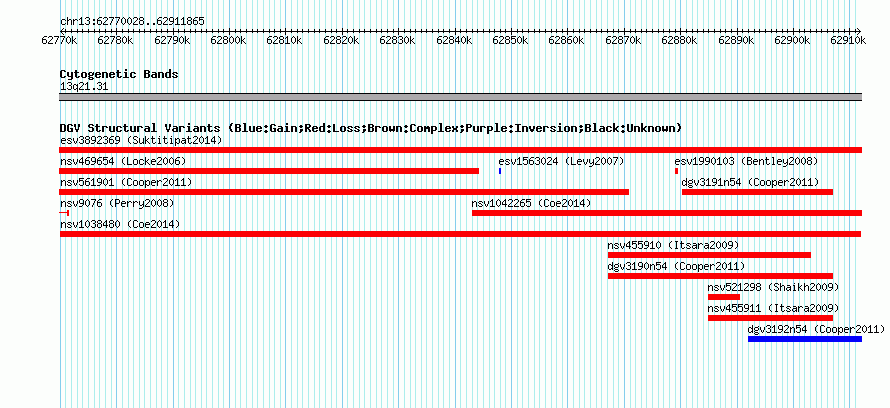Select the nsv455910 red variant bar
This screenshot has height=408, width=890.
coord(710,255)
